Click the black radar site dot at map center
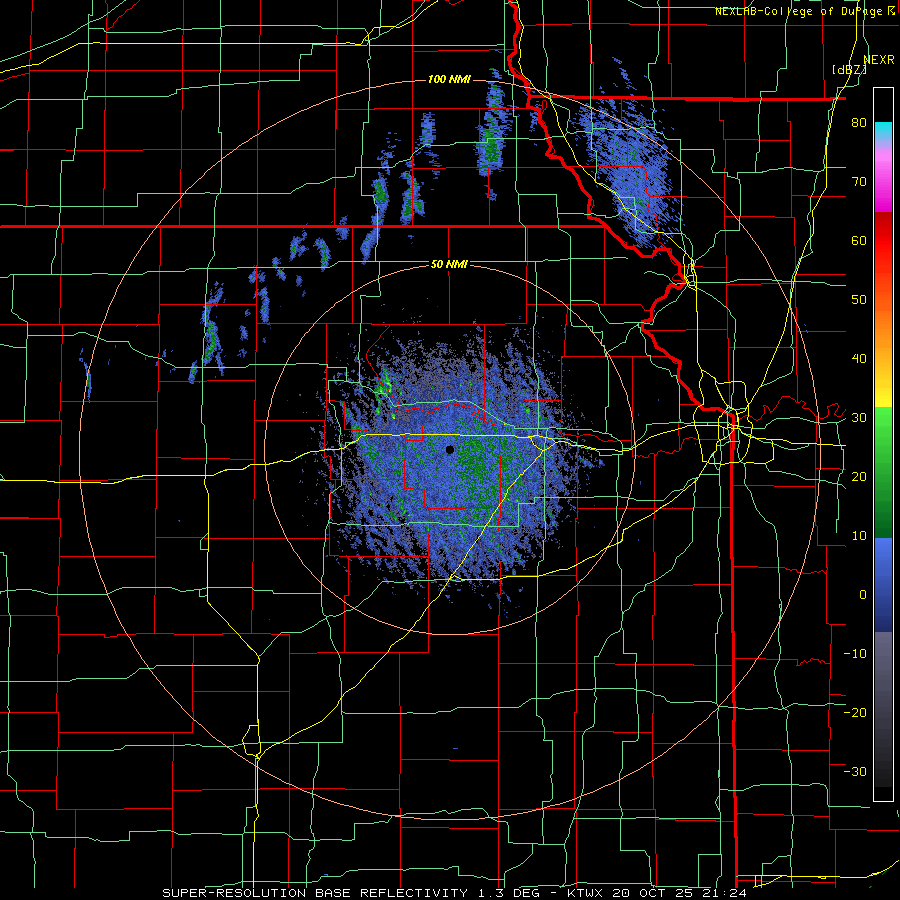Screen dimensions: 900x900 click(x=450, y=449)
